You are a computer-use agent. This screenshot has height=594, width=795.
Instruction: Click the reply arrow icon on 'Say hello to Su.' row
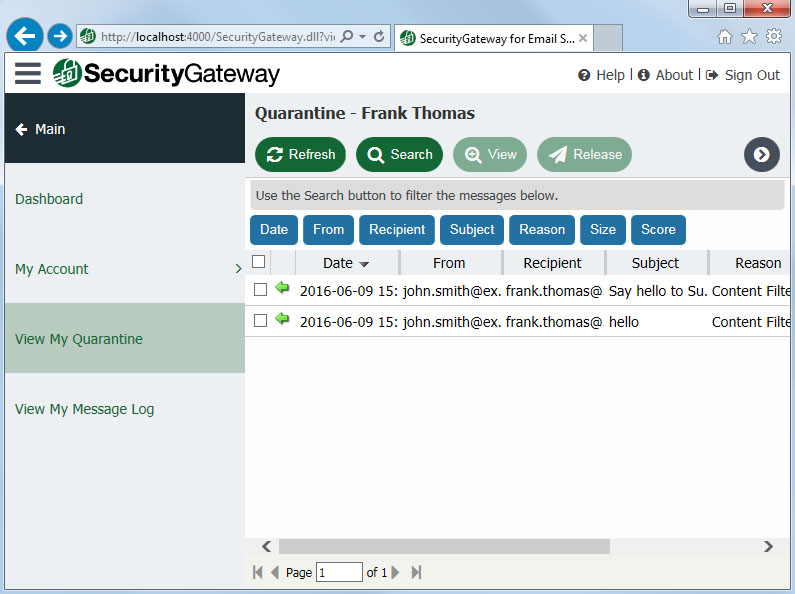click(282, 288)
